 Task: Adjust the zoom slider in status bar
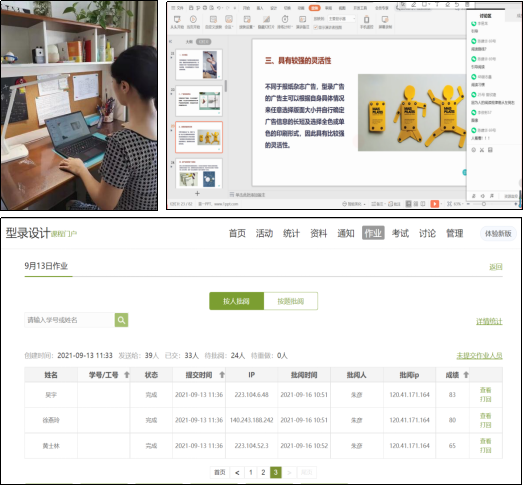click(484, 204)
